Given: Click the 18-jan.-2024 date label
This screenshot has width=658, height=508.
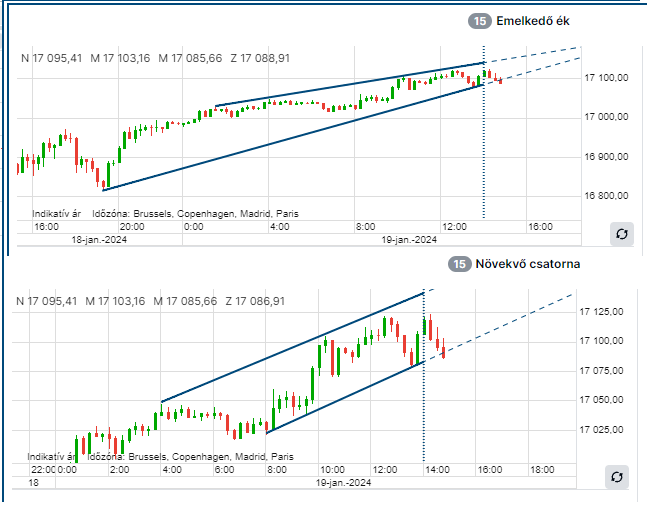Looking at the screenshot, I should click(x=99, y=240).
